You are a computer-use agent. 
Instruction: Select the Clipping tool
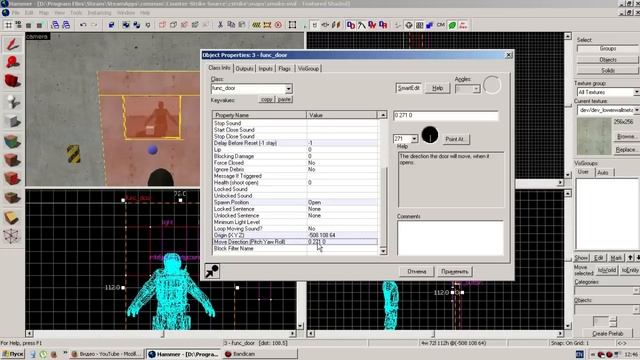pos(12,218)
